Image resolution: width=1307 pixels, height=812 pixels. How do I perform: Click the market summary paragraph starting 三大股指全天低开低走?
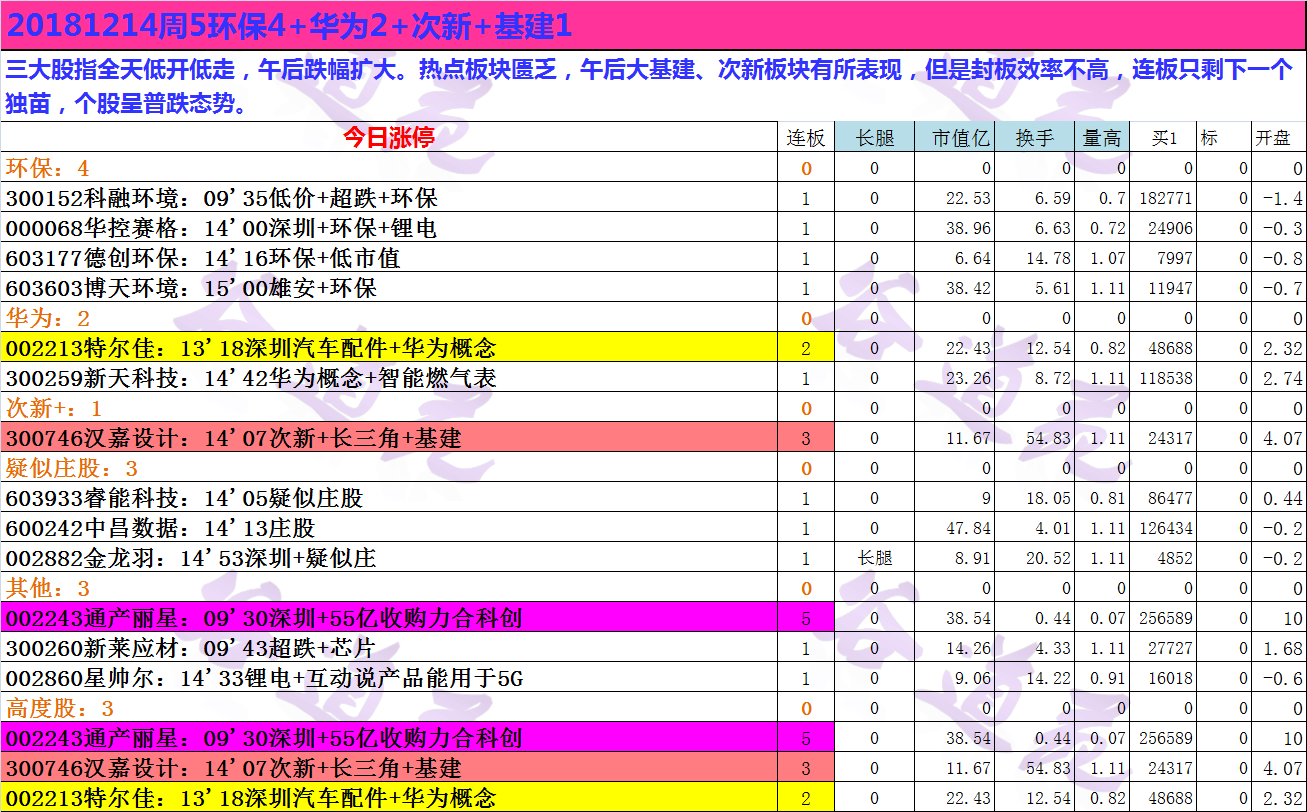click(653, 86)
